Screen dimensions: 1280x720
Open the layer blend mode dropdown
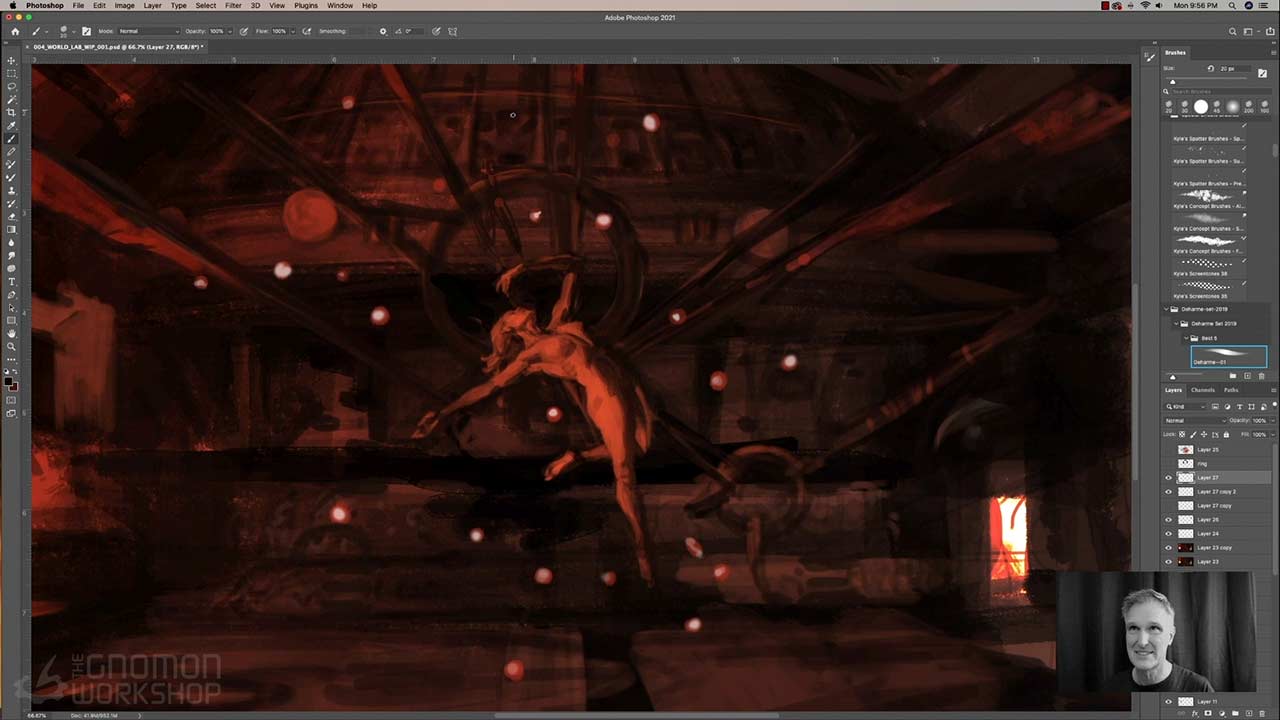[1195, 420]
